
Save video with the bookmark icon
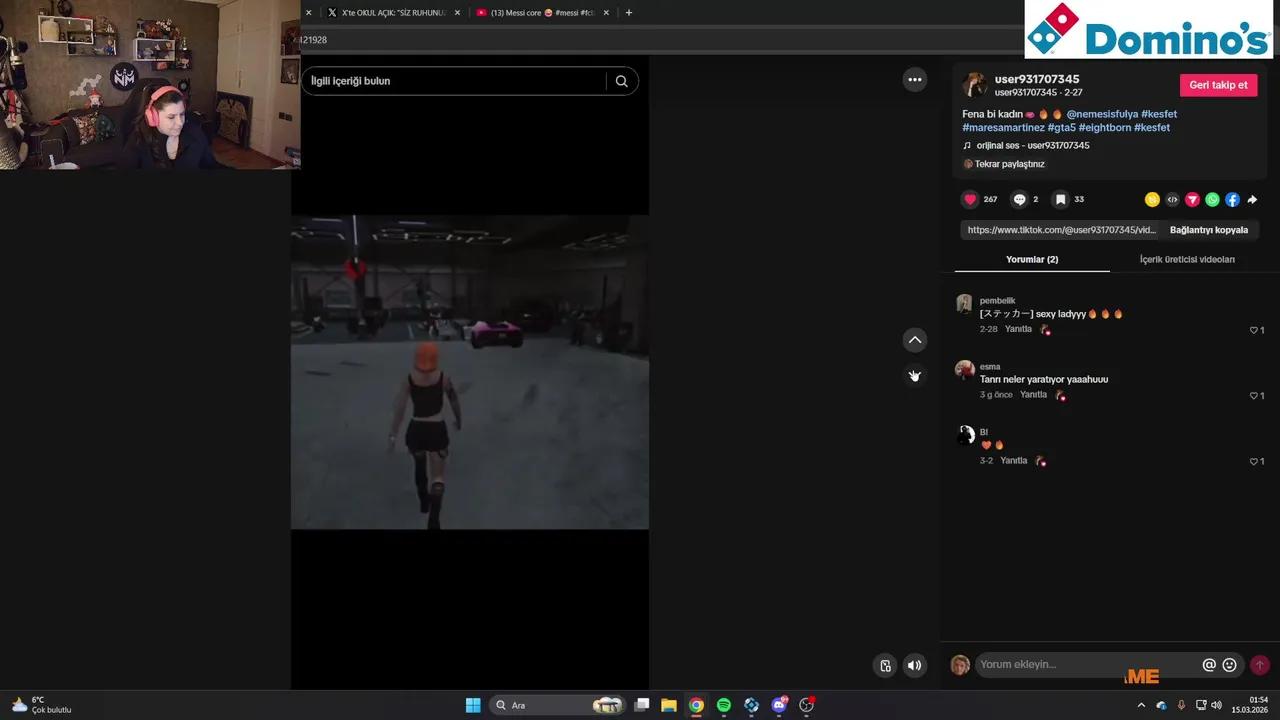(x=1061, y=199)
